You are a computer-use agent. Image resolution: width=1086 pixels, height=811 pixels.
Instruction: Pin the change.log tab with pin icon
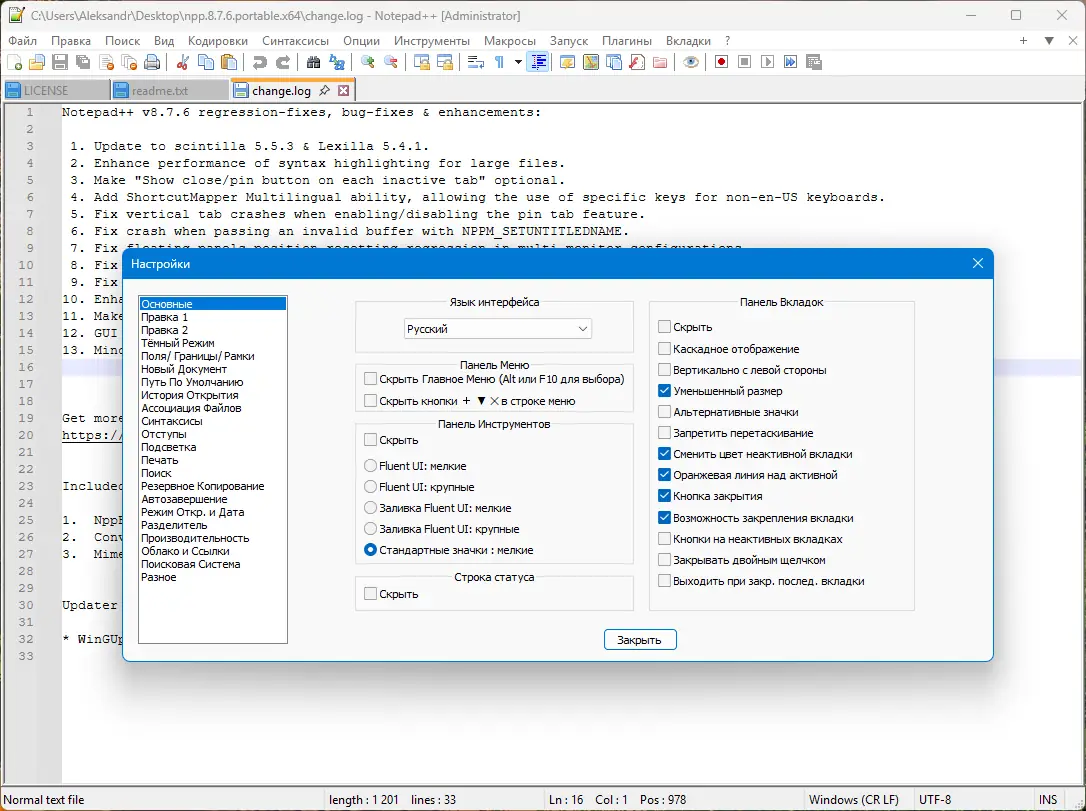click(x=324, y=90)
